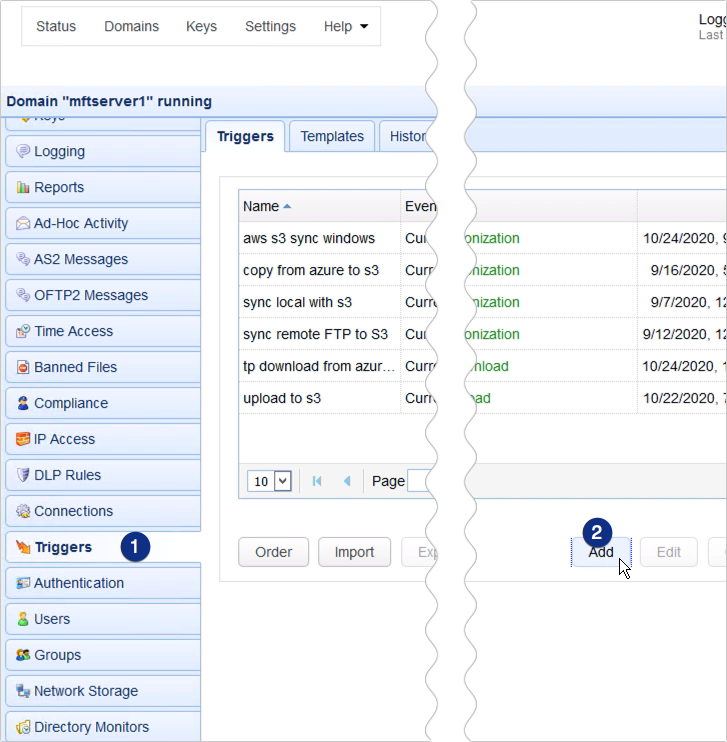727x742 pixels.
Task: Open Ad-Hoc Activity module
Action: [103, 223]
